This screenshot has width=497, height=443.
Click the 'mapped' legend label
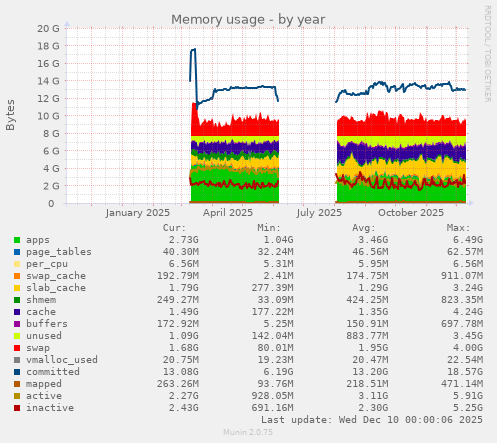point(44,384)
